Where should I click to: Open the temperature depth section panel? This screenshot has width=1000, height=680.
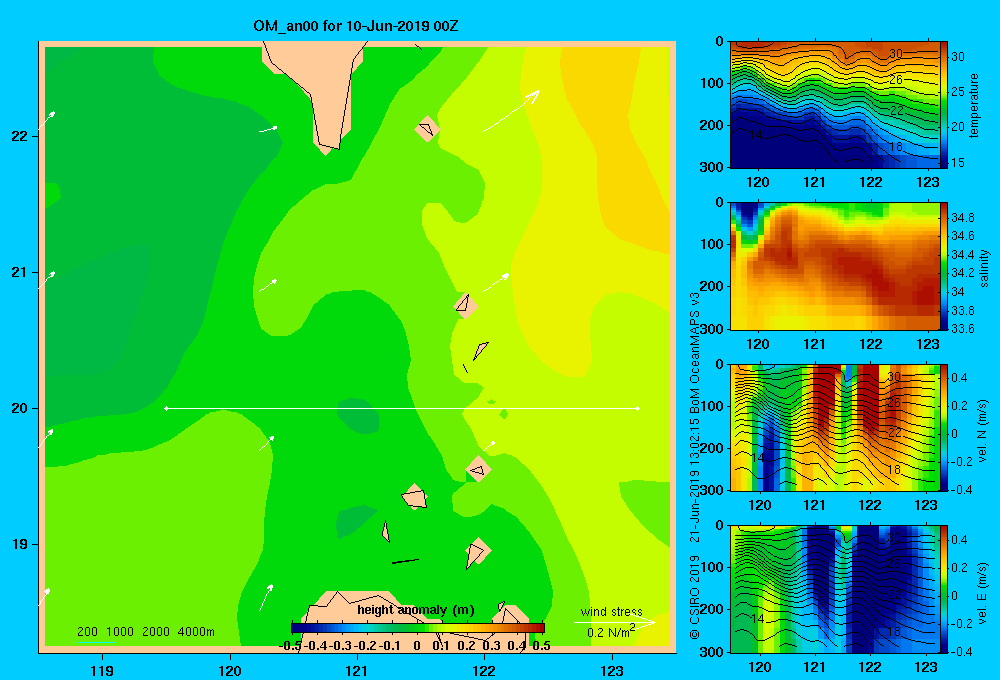[x=834, y=105]
